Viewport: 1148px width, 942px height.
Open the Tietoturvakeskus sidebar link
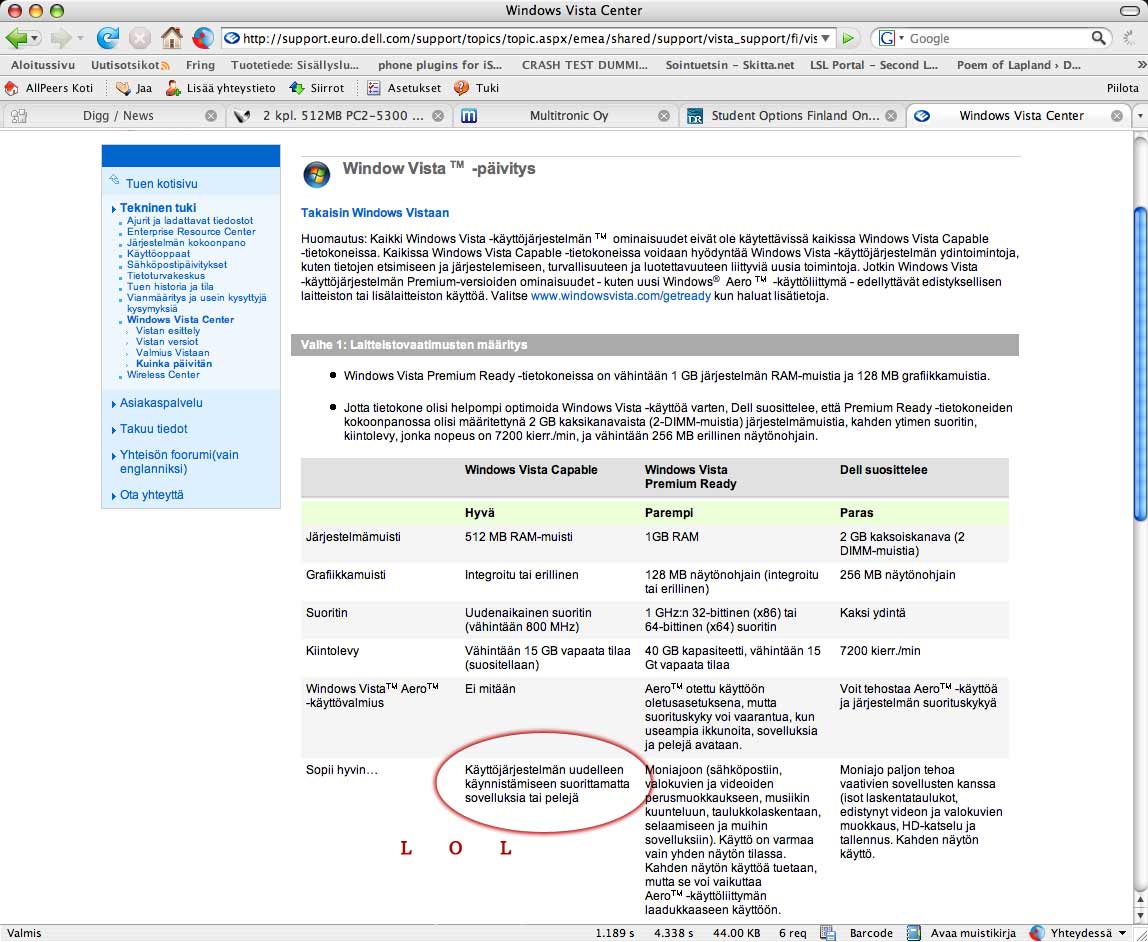pyautogui.click(x=165, y=276)
